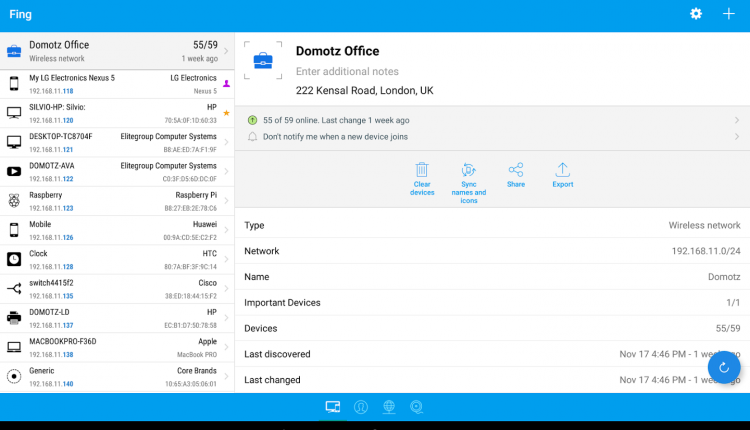750x430 pixels.
Task: Switch to the devices tab in bottom bar
Action: (333, 406)
